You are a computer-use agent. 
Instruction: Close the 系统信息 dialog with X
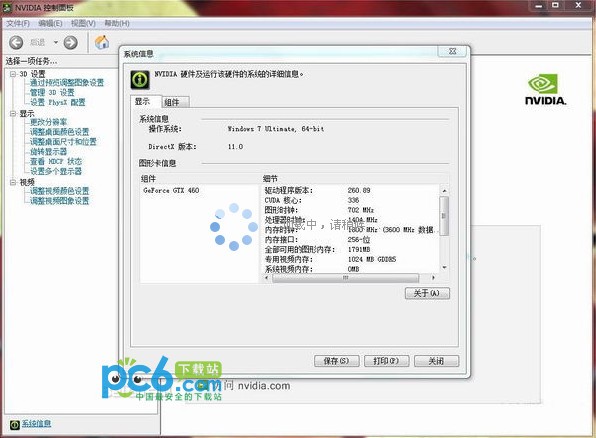click(452, 51)
